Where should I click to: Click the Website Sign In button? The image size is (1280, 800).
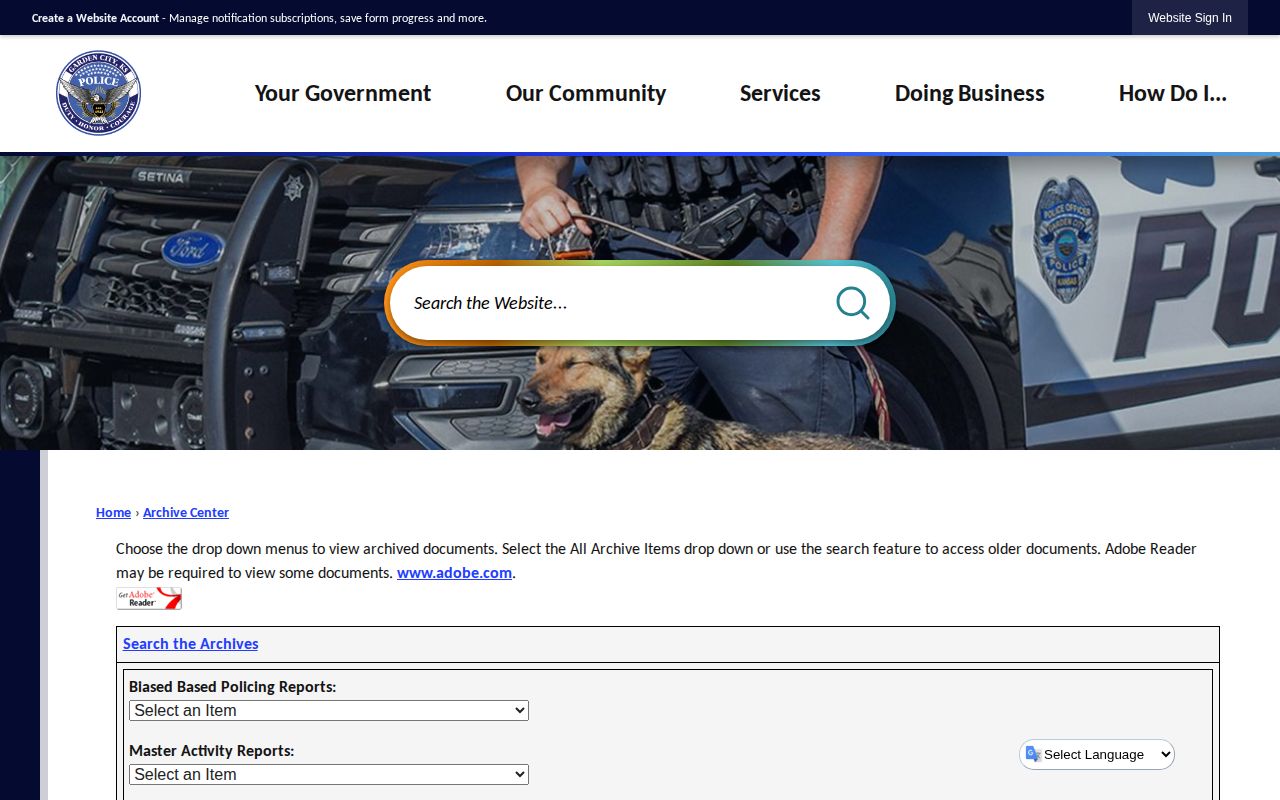1190,18
